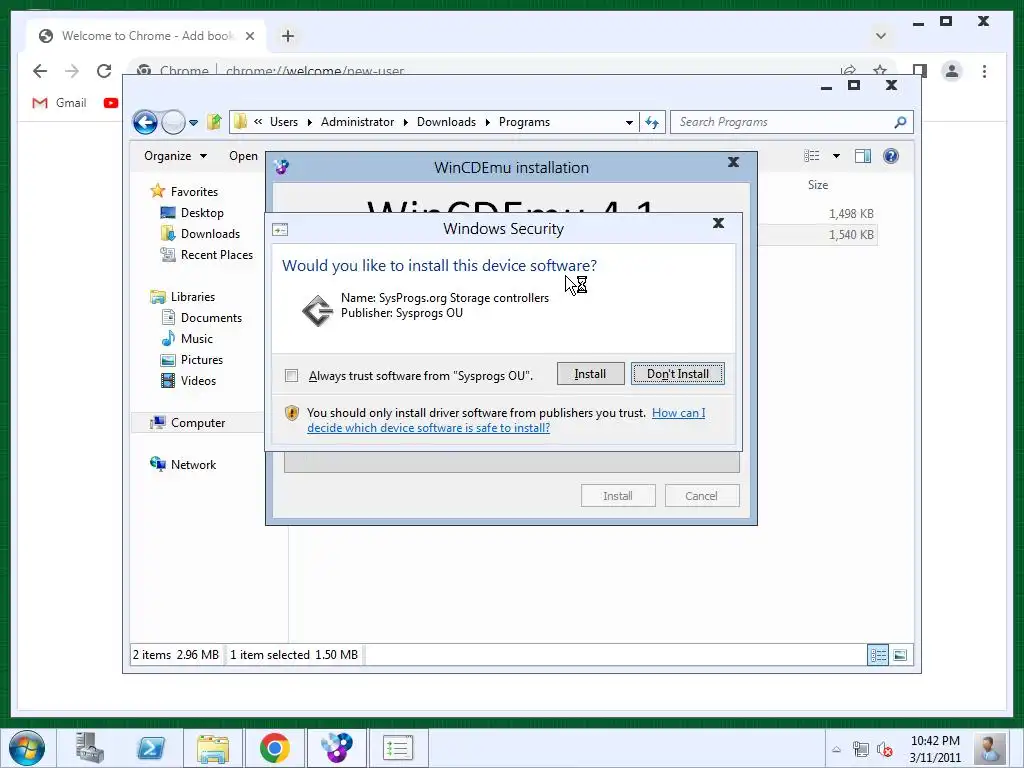Open Documents library
This screenshot has height=768, width=1024.
pyautogui.click(x=211, y=318)
